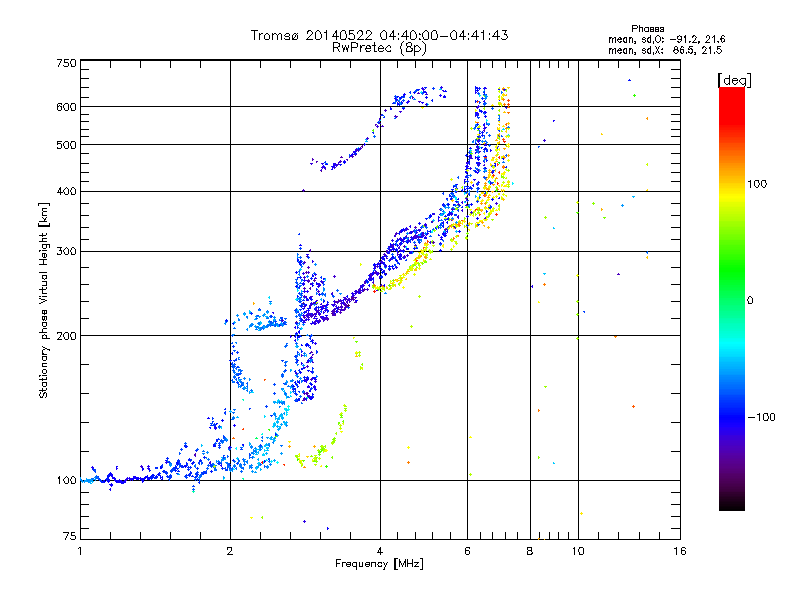
Task: Click the 'mean, sd,O: -91.2, 21.6' line
Action: pyautogui.click(x=667, y=39)
